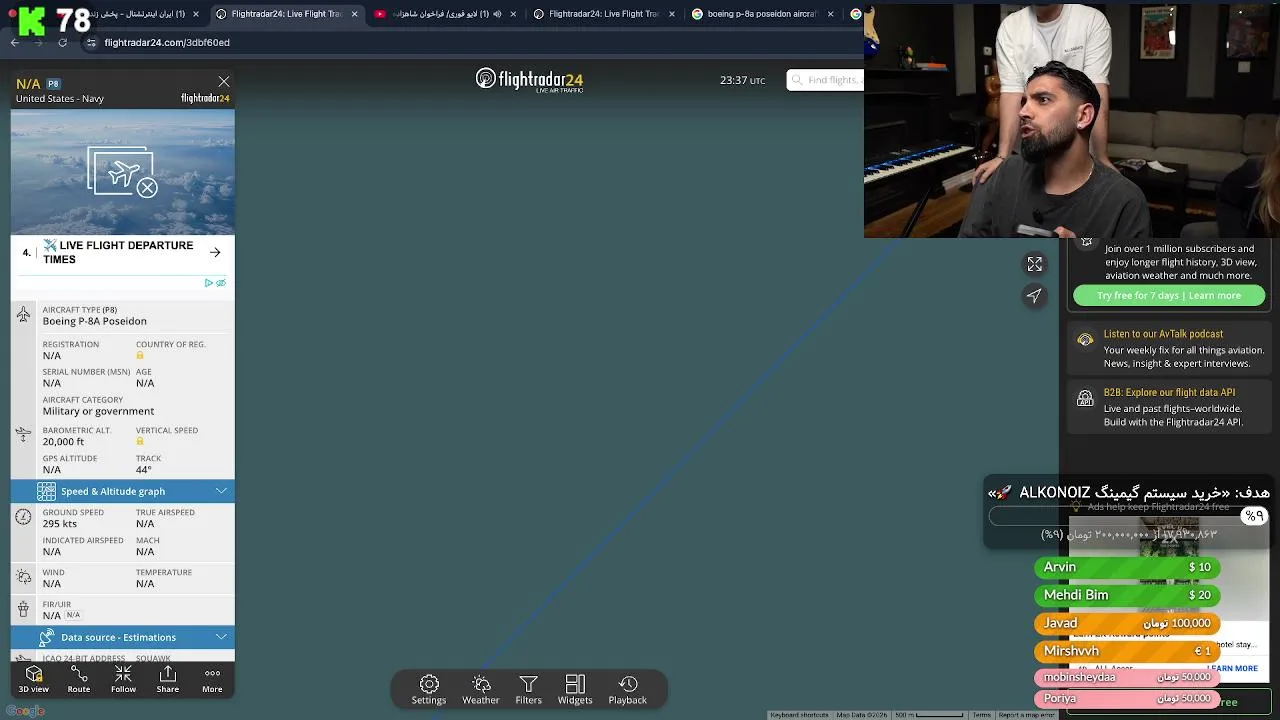The width and height of the screenshot is (1280, 720).
Task: Click the site info icon in address bar
Action: coord(91,43)
